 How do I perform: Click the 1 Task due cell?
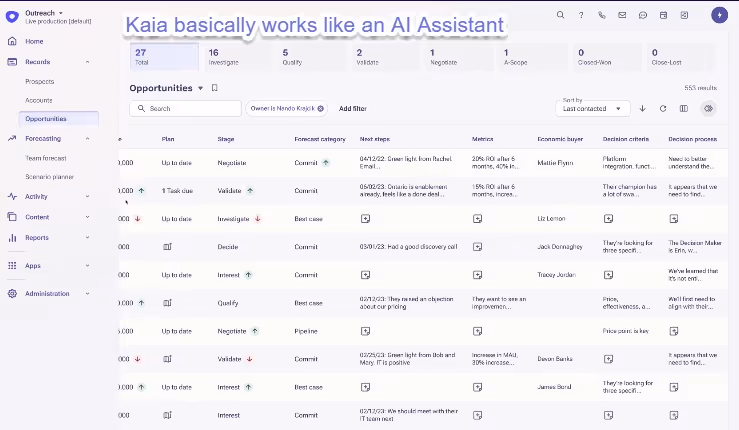pos(177,191)
